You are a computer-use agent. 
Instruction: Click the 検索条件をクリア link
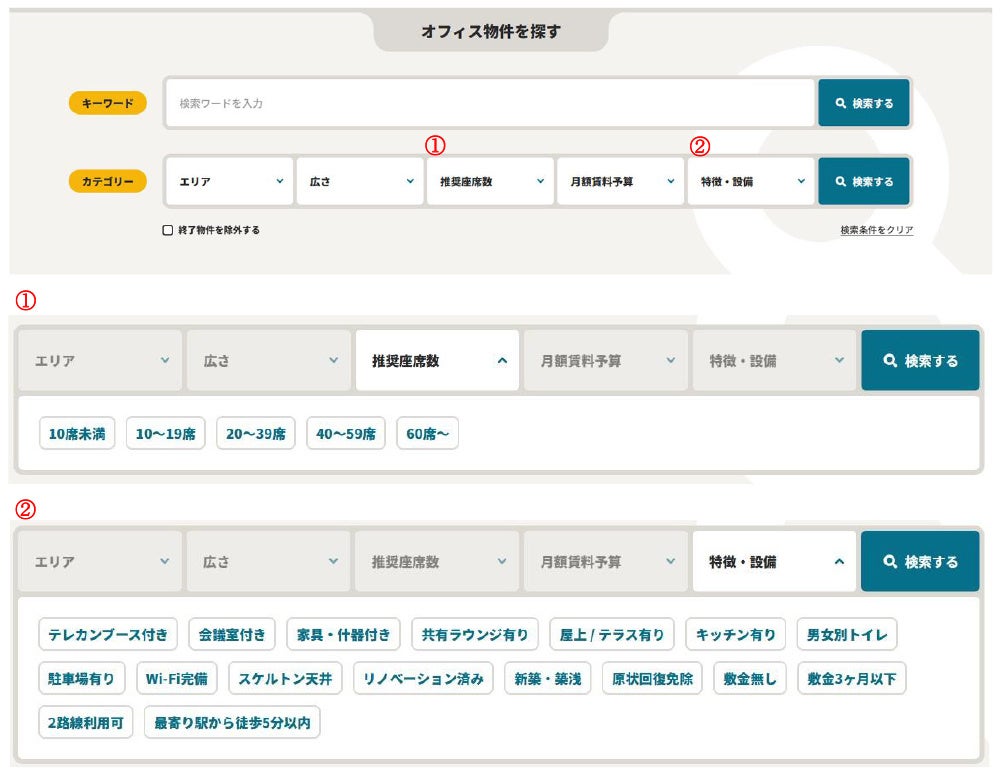[x=876, y=230]
